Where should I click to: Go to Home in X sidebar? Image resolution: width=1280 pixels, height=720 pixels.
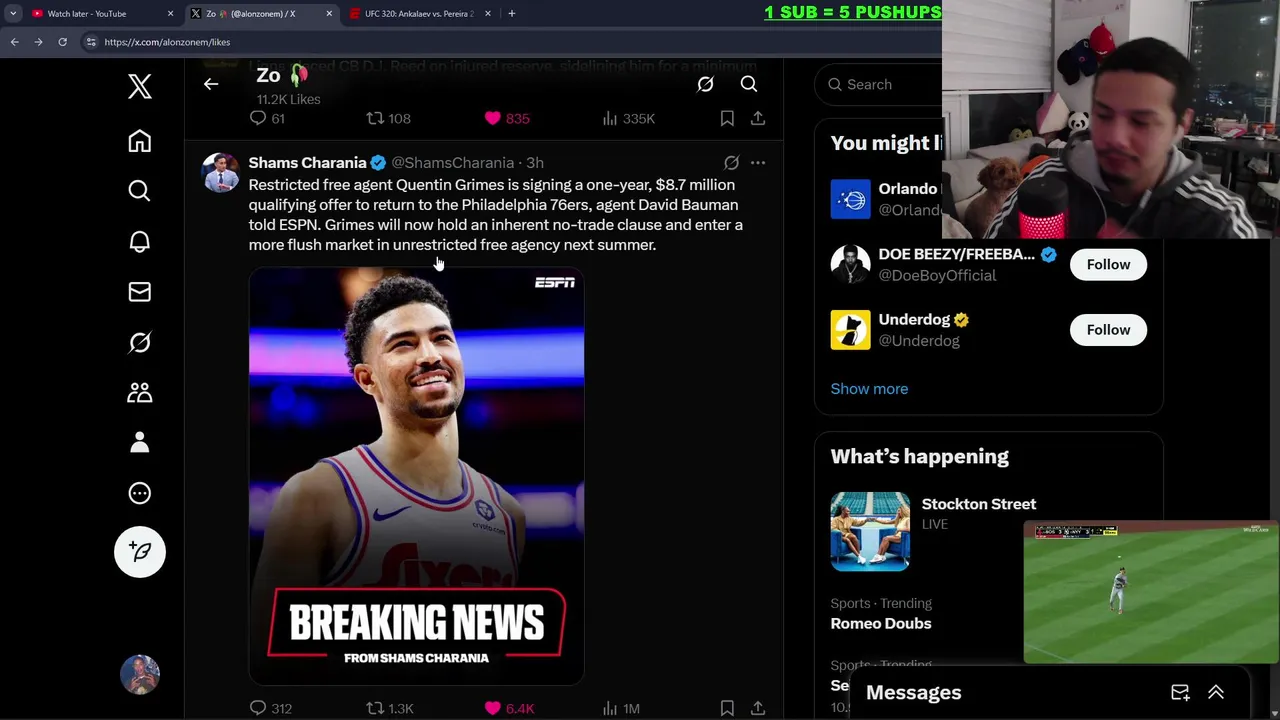[x=140, y=141]
